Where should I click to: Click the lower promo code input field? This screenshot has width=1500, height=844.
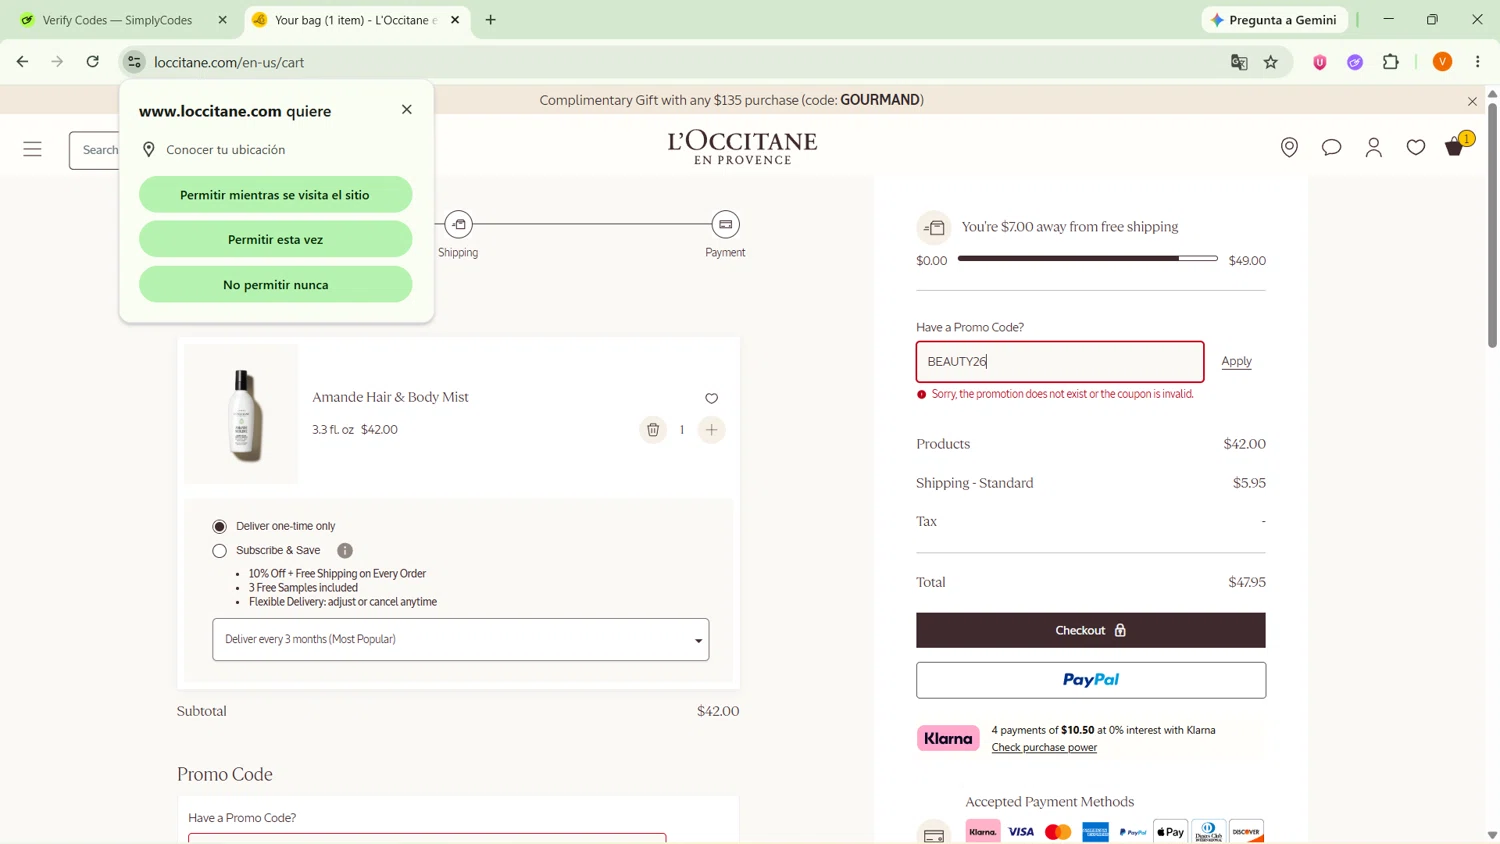427,838
